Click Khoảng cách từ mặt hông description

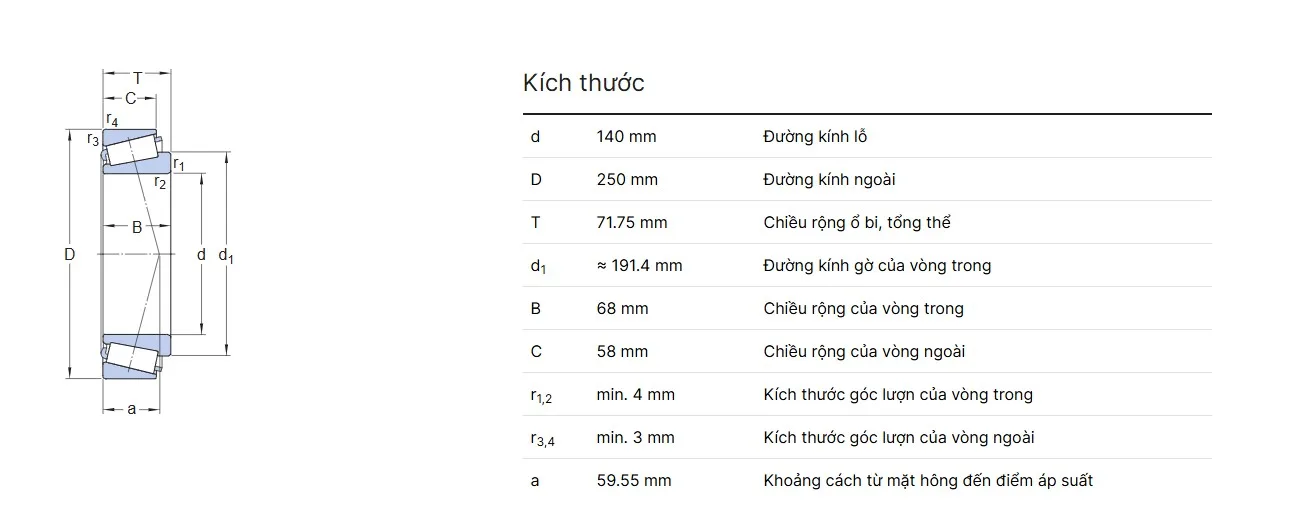click(x=928, y=480)
